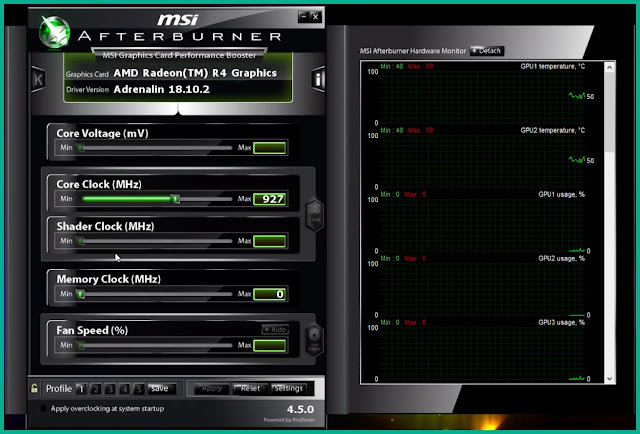Enable Auto fan speed
Viewport: 640px width, 434px height.
(x=275, y=329)
